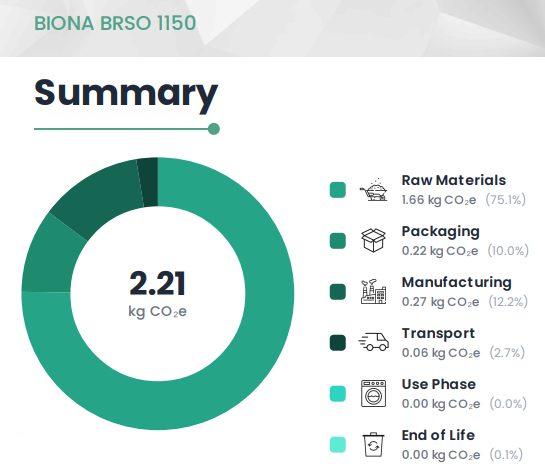This screenshot has height=474, width=545.
Task: Click the 'End of Life' legend label
Action: coord(438,435)
